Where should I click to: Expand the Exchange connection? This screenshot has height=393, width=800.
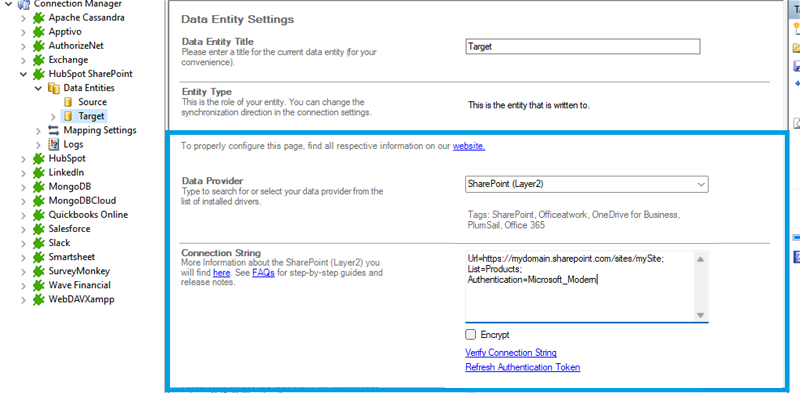[23, 60]
